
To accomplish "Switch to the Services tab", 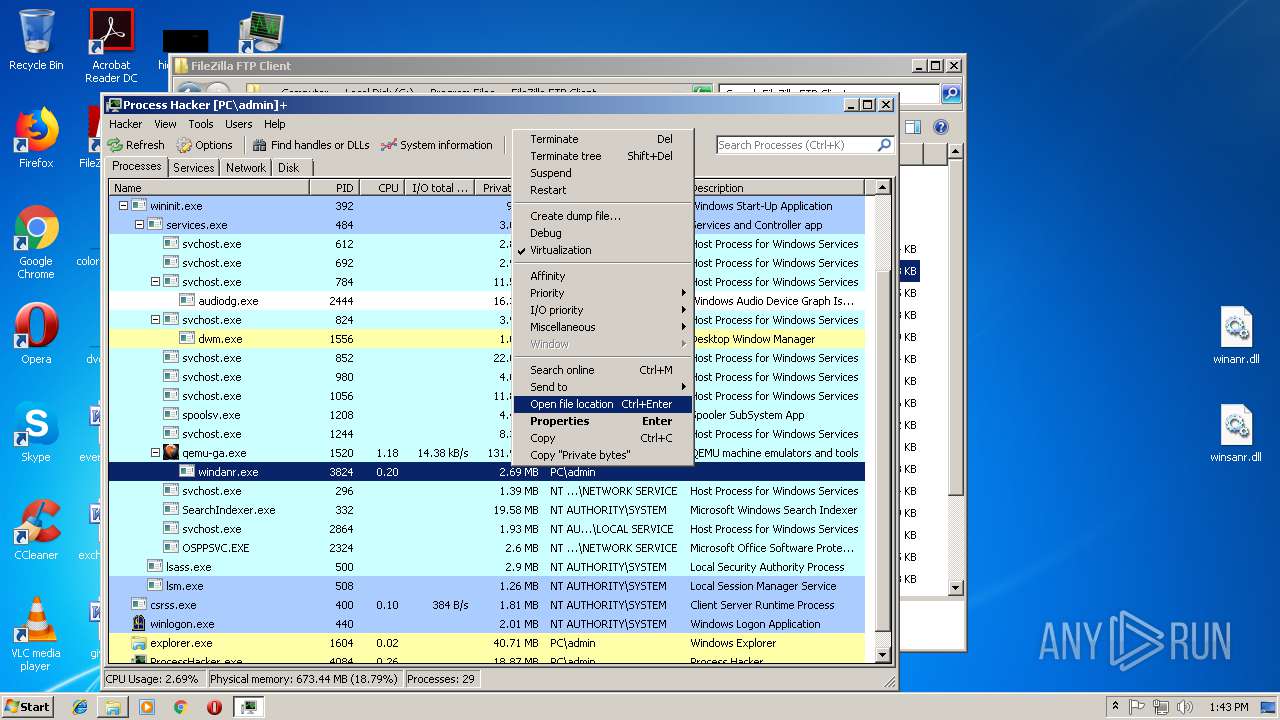I will [x=193, y=168].
